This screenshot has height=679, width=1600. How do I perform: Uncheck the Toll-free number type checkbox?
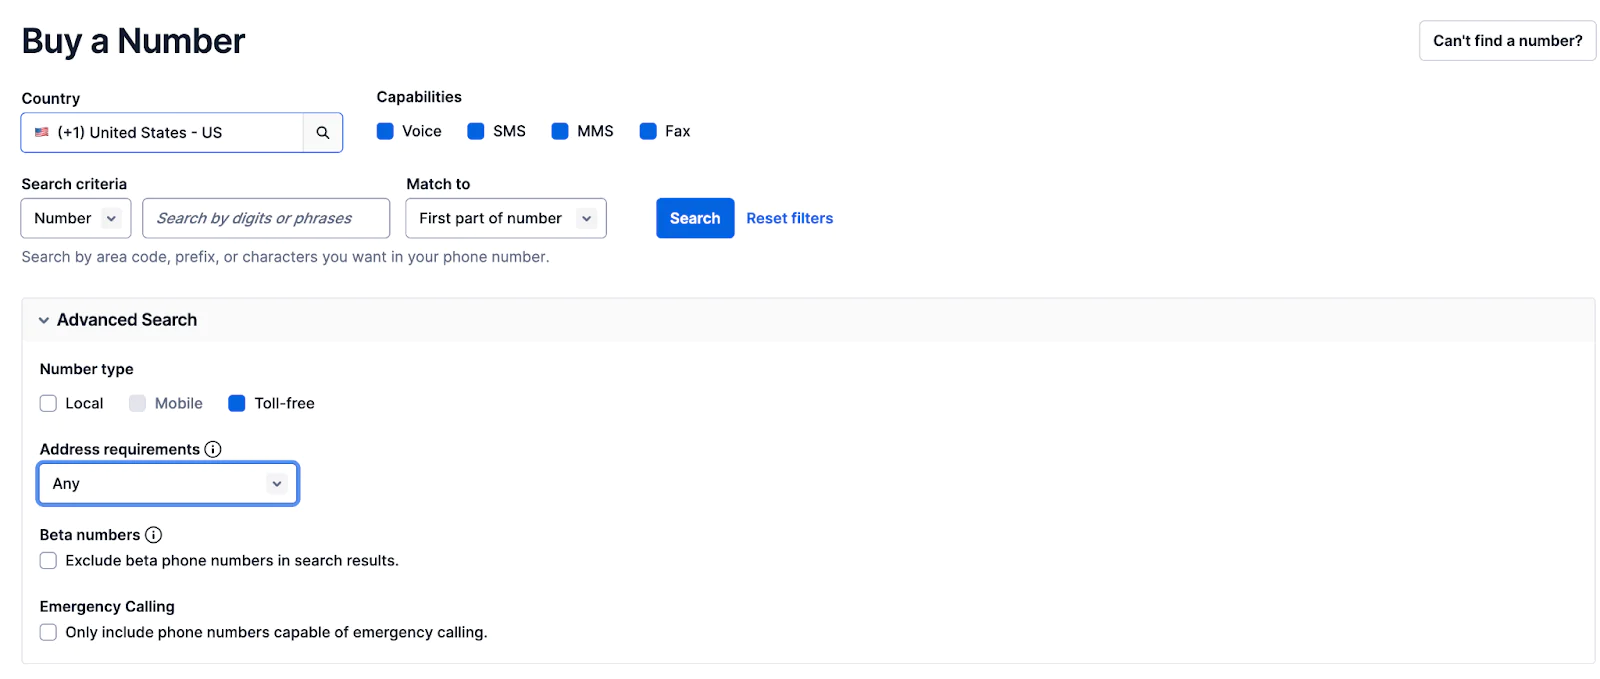237,403
